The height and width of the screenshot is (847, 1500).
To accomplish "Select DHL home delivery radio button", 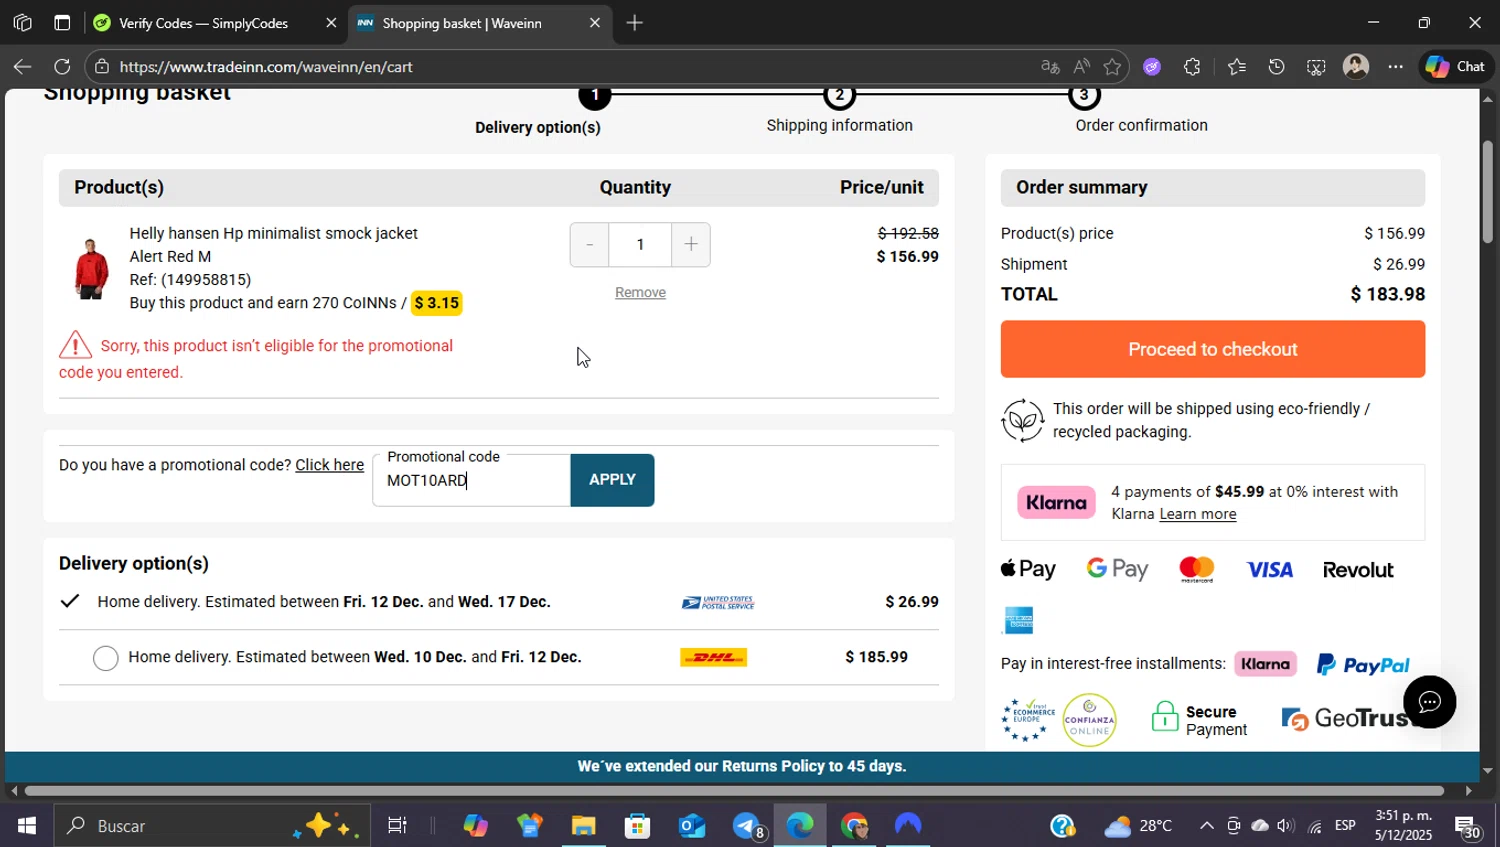I will pos(105,658).
